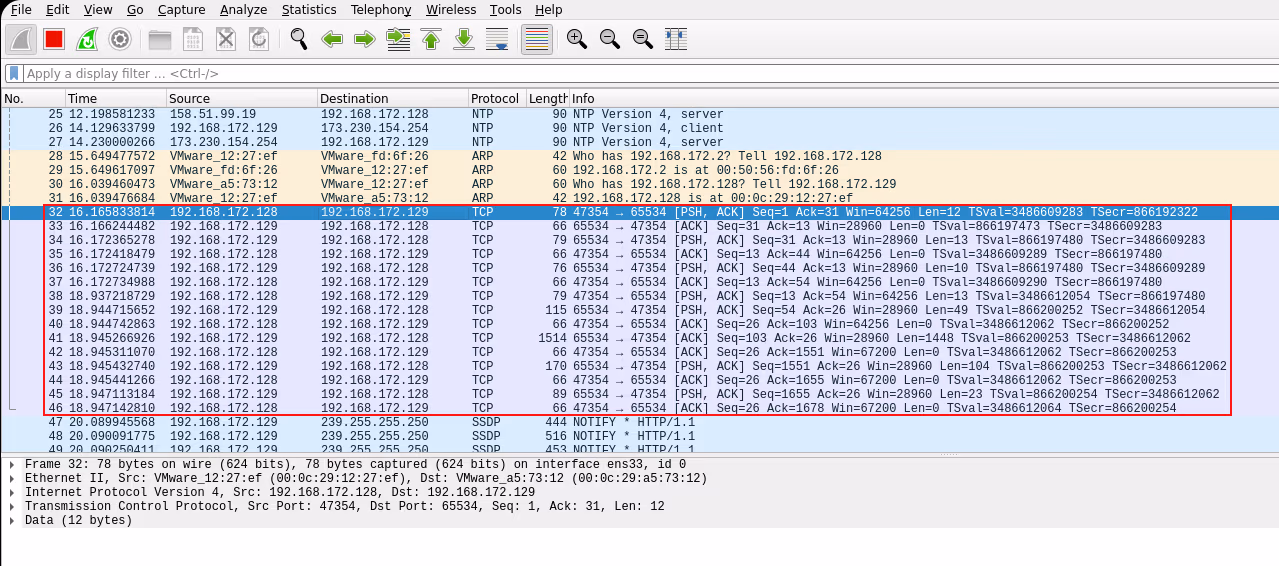Sort packets by the Info column

click(924, 98)
